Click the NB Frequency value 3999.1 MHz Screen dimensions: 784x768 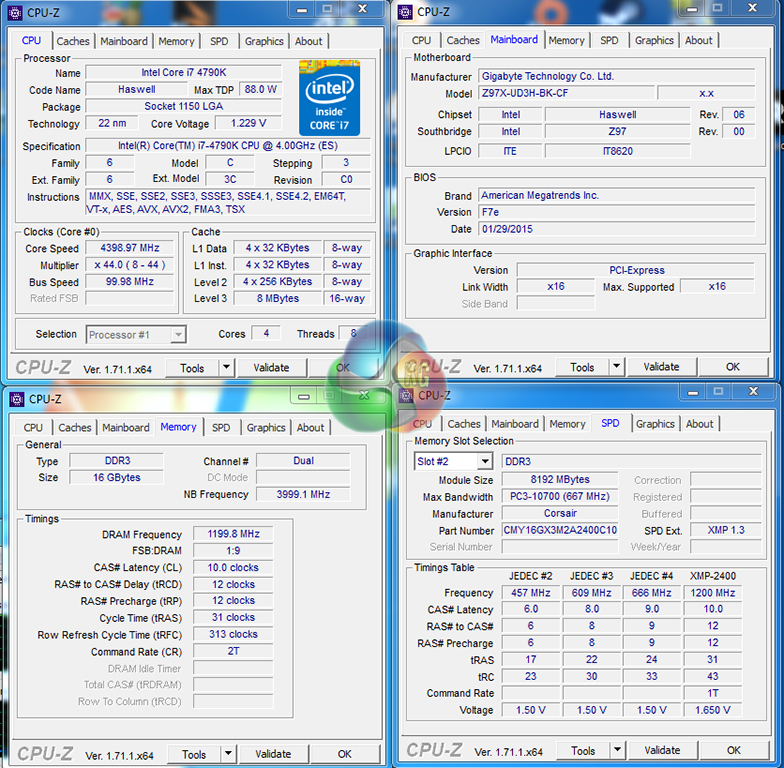[304, 494]
